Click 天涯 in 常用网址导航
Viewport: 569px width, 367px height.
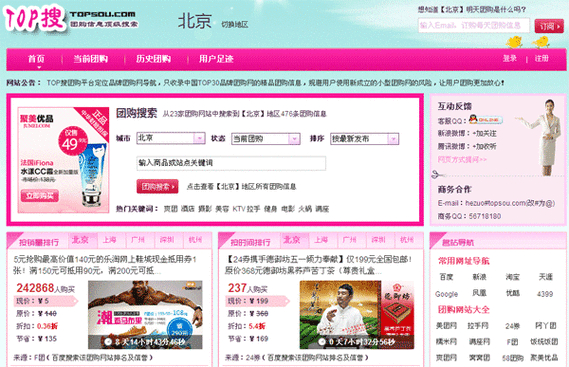[545, 277]
